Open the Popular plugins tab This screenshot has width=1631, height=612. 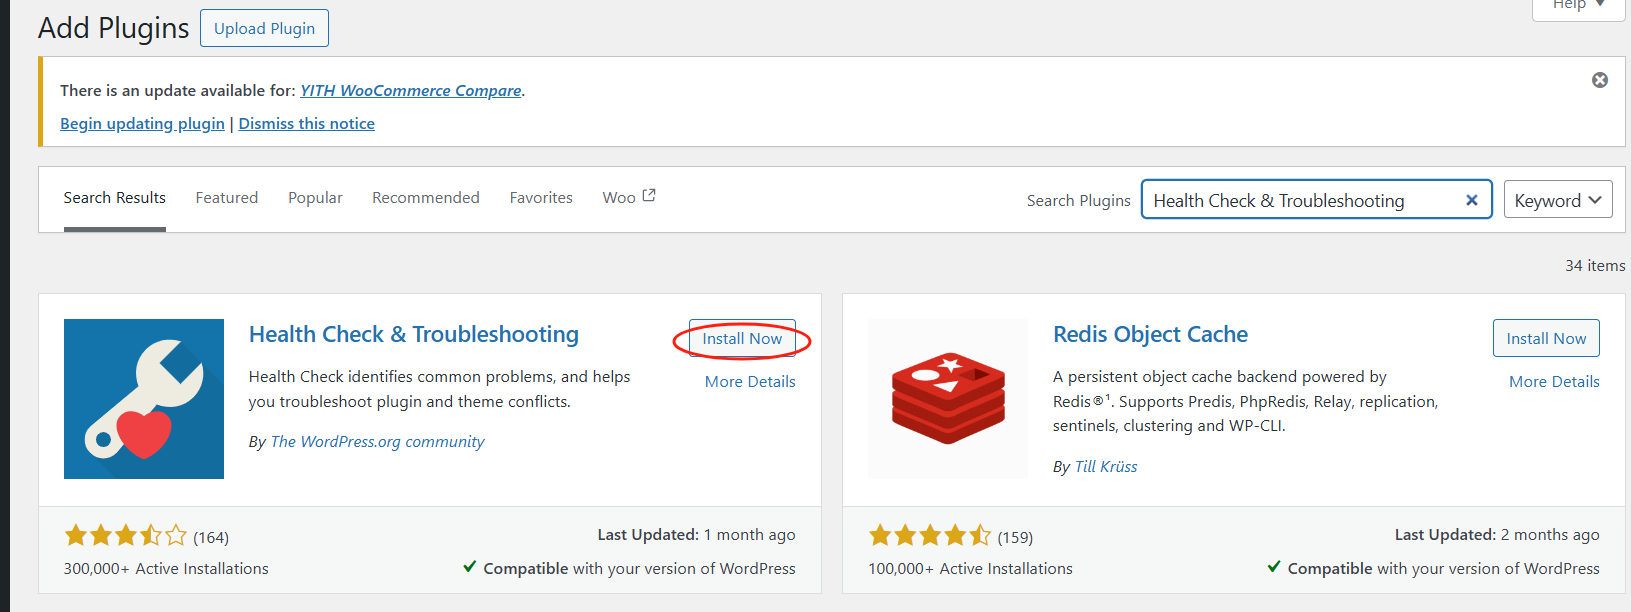[315, 198]
